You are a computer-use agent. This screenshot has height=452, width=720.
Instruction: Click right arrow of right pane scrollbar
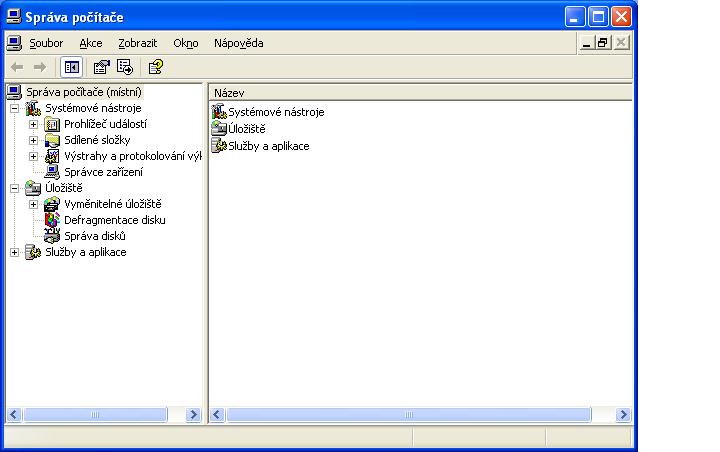[623, 415]
